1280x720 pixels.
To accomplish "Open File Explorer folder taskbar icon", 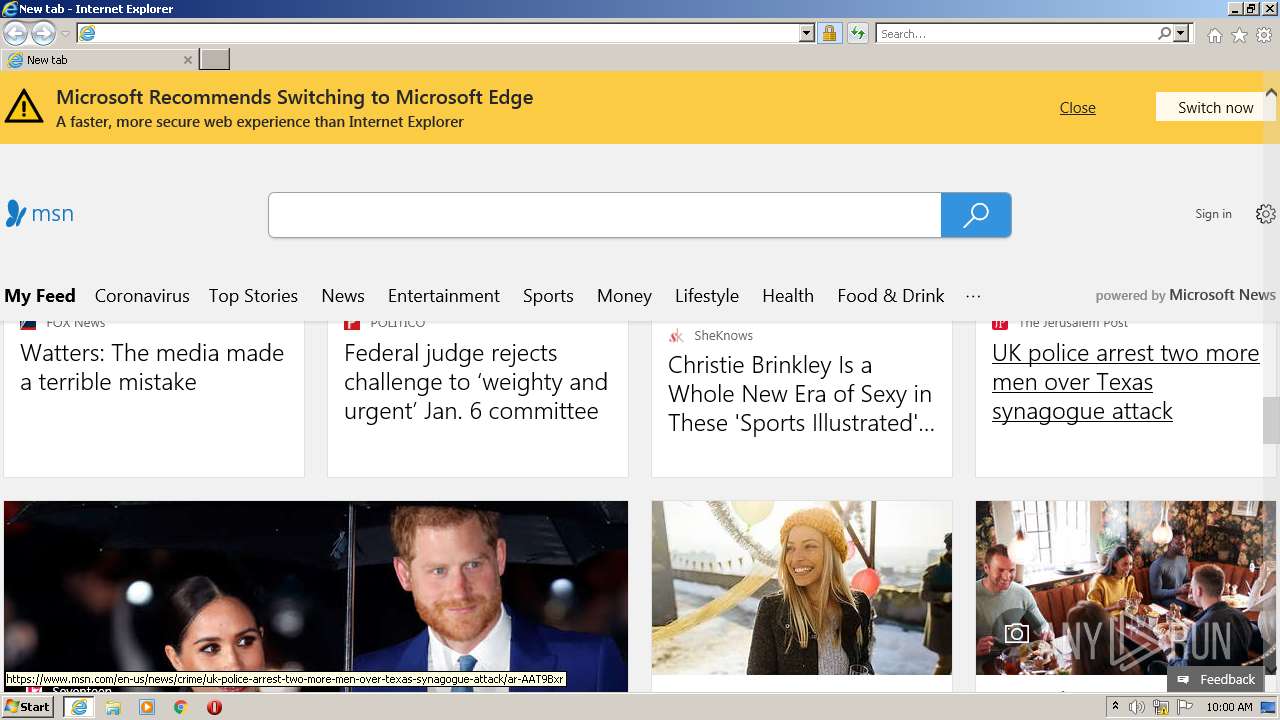I will click(113, 707).
